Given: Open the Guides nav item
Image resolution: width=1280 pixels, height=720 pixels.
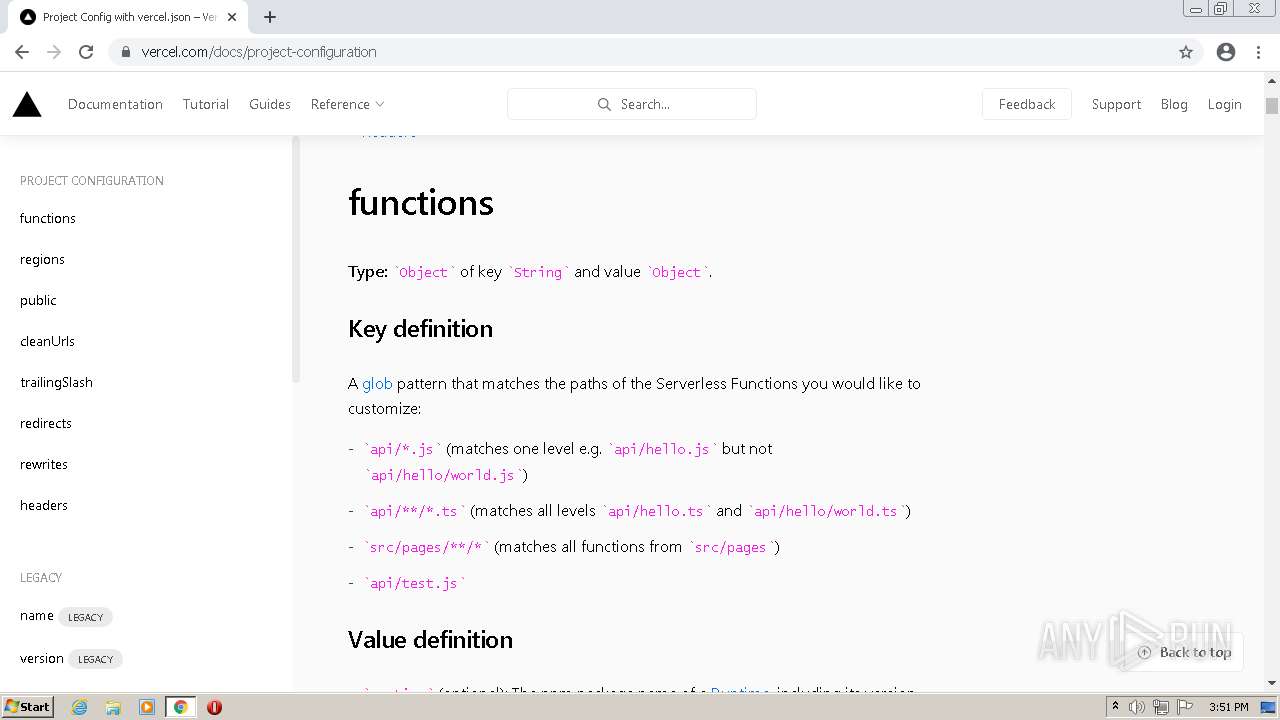Looking at the screenshot, I should point(270,104).
